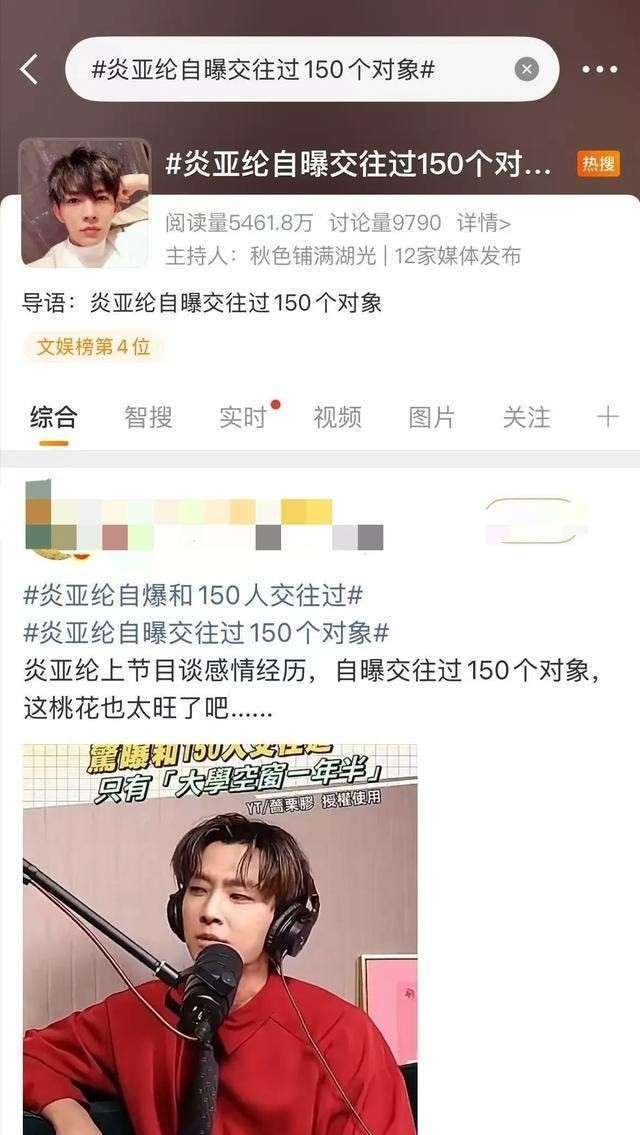640x1135 pixels.
Task: Open the three-dots more options menu
Action: tap(599, 70)
